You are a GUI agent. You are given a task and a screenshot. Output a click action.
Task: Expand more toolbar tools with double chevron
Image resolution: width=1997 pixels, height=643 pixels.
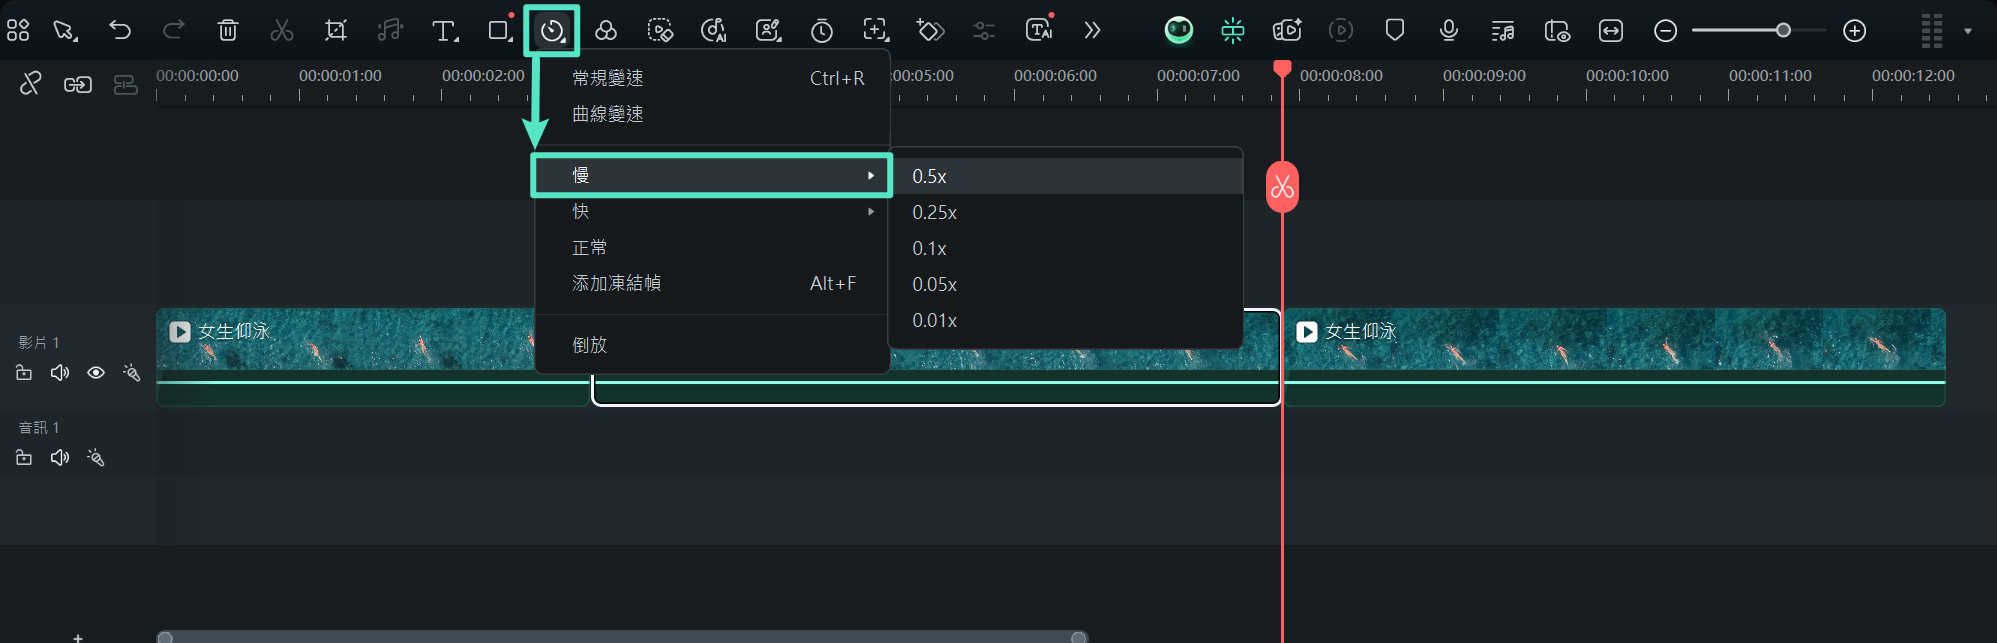(x=1092, y=30)
